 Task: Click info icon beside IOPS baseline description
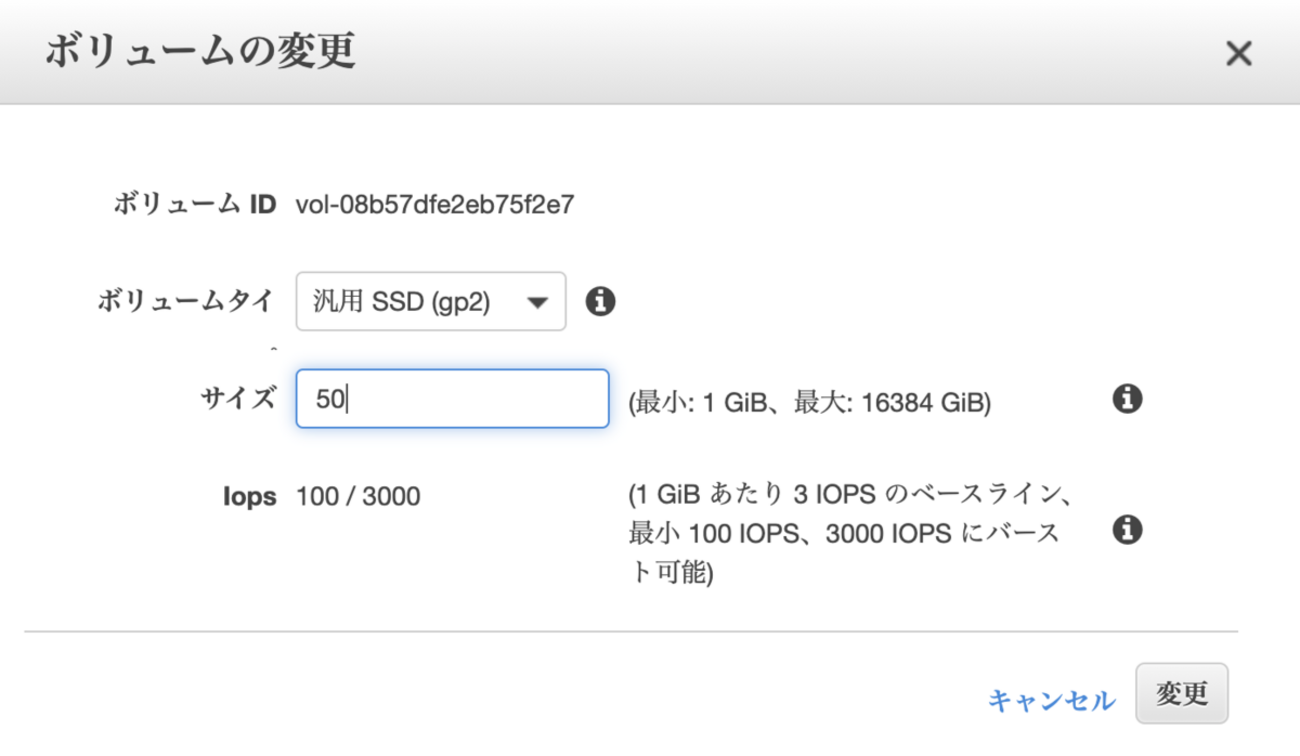[1127, 529]
